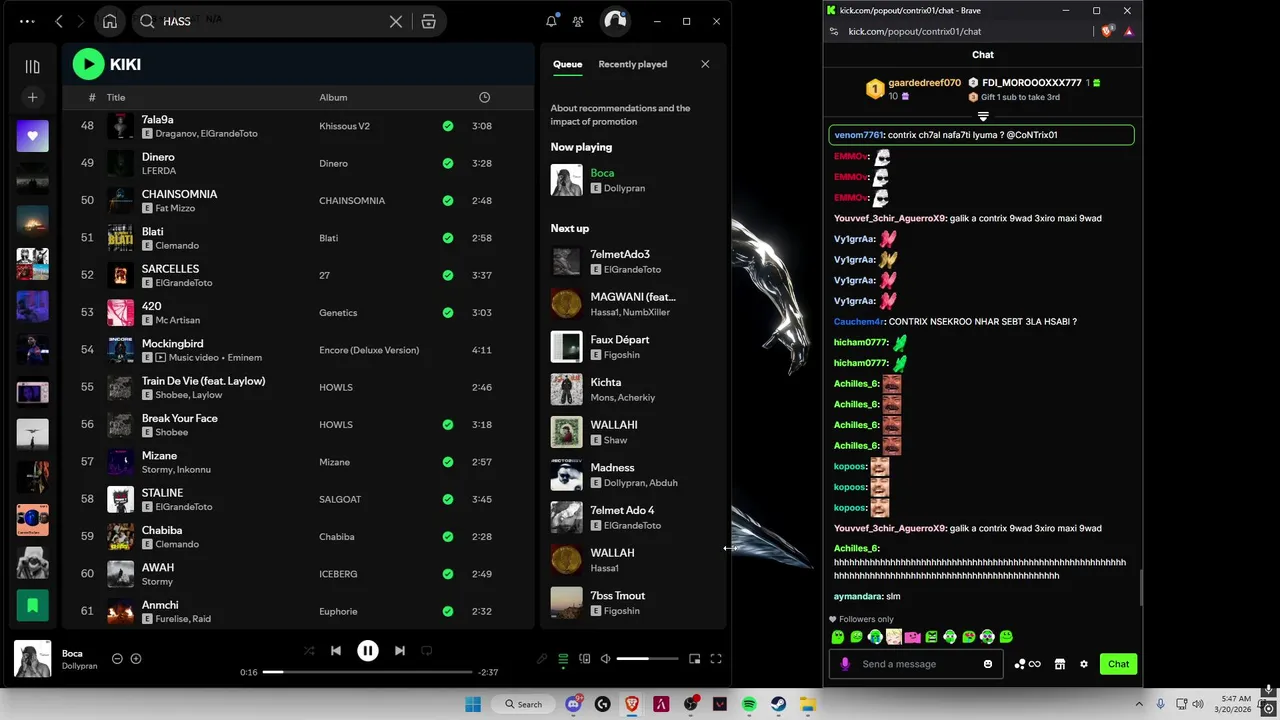
Task: Navigate forward with the right arrow in Spotify
Action: click(82, 21)
